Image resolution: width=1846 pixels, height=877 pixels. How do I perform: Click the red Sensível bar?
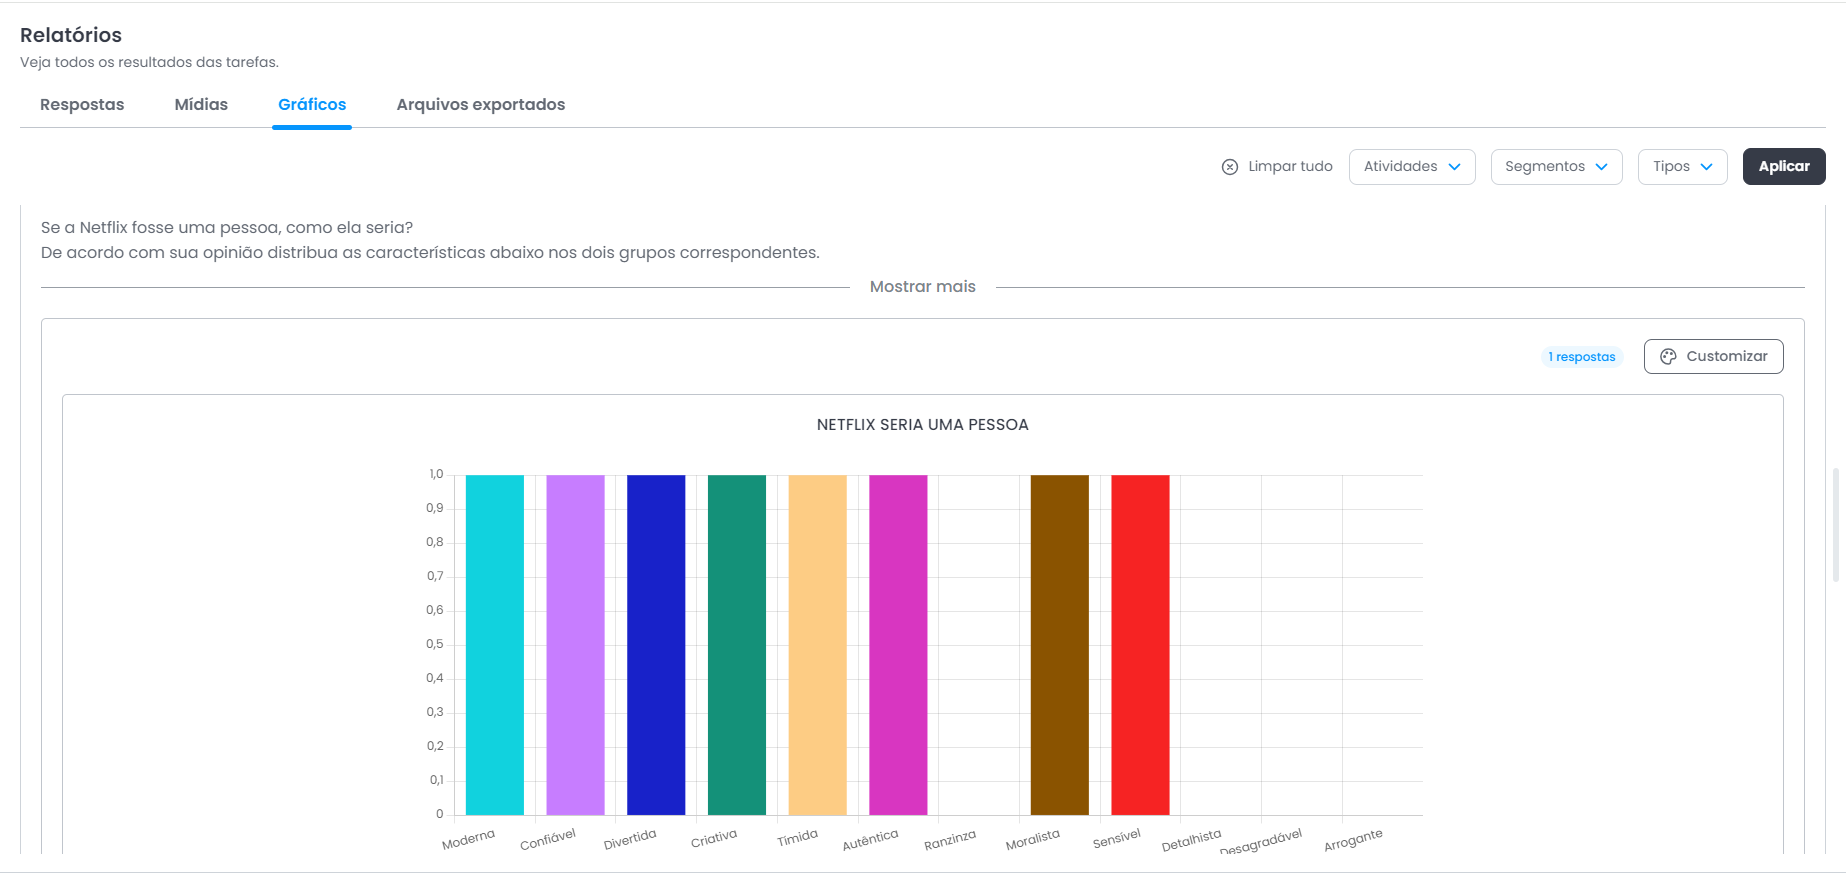(x=1140, y=645)
